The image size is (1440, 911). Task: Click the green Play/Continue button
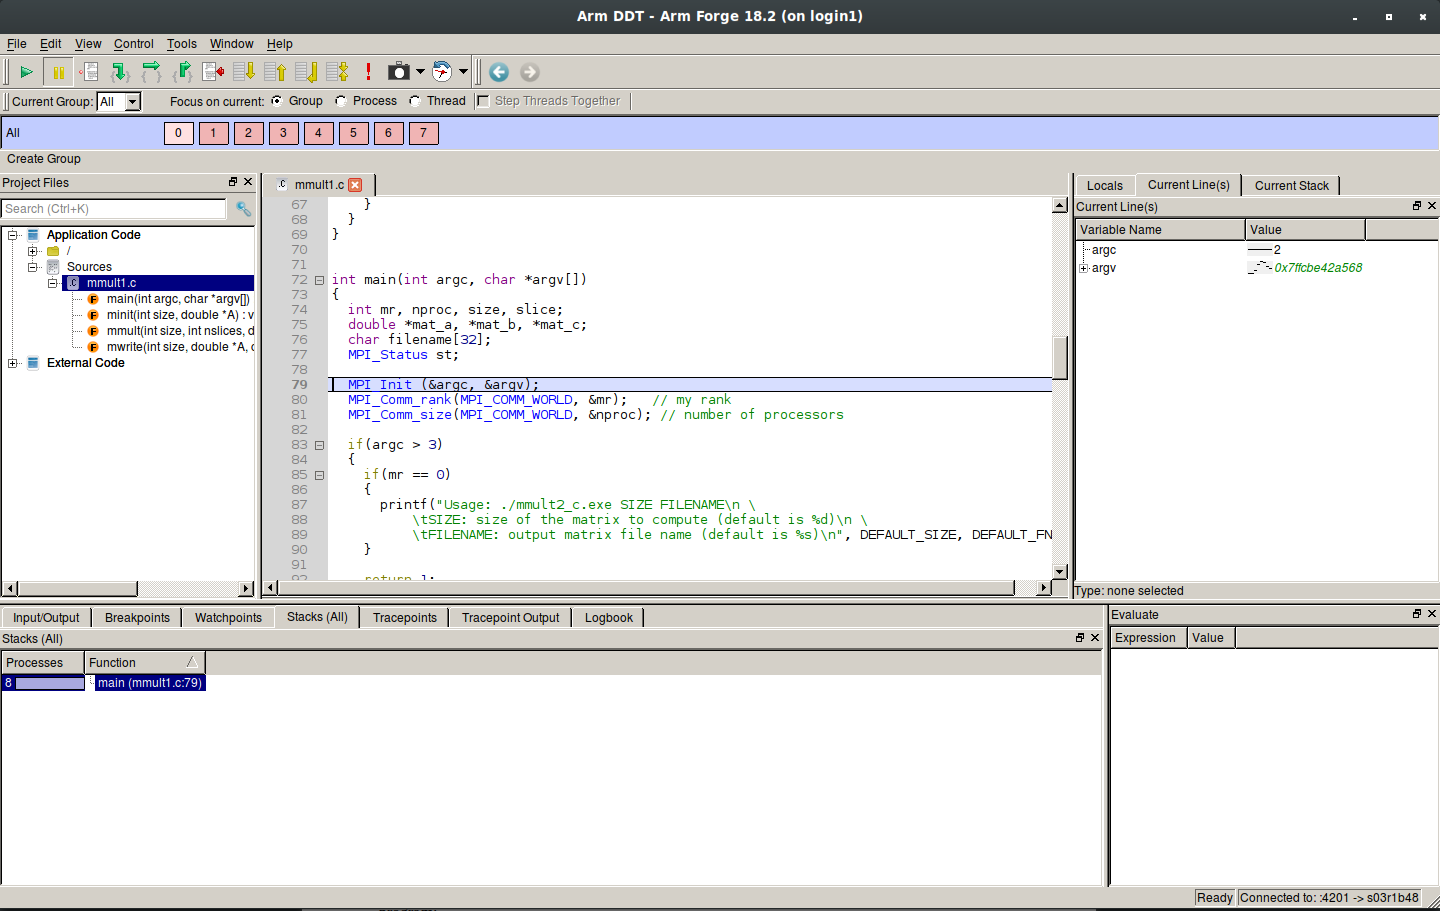tap(26, 72)
